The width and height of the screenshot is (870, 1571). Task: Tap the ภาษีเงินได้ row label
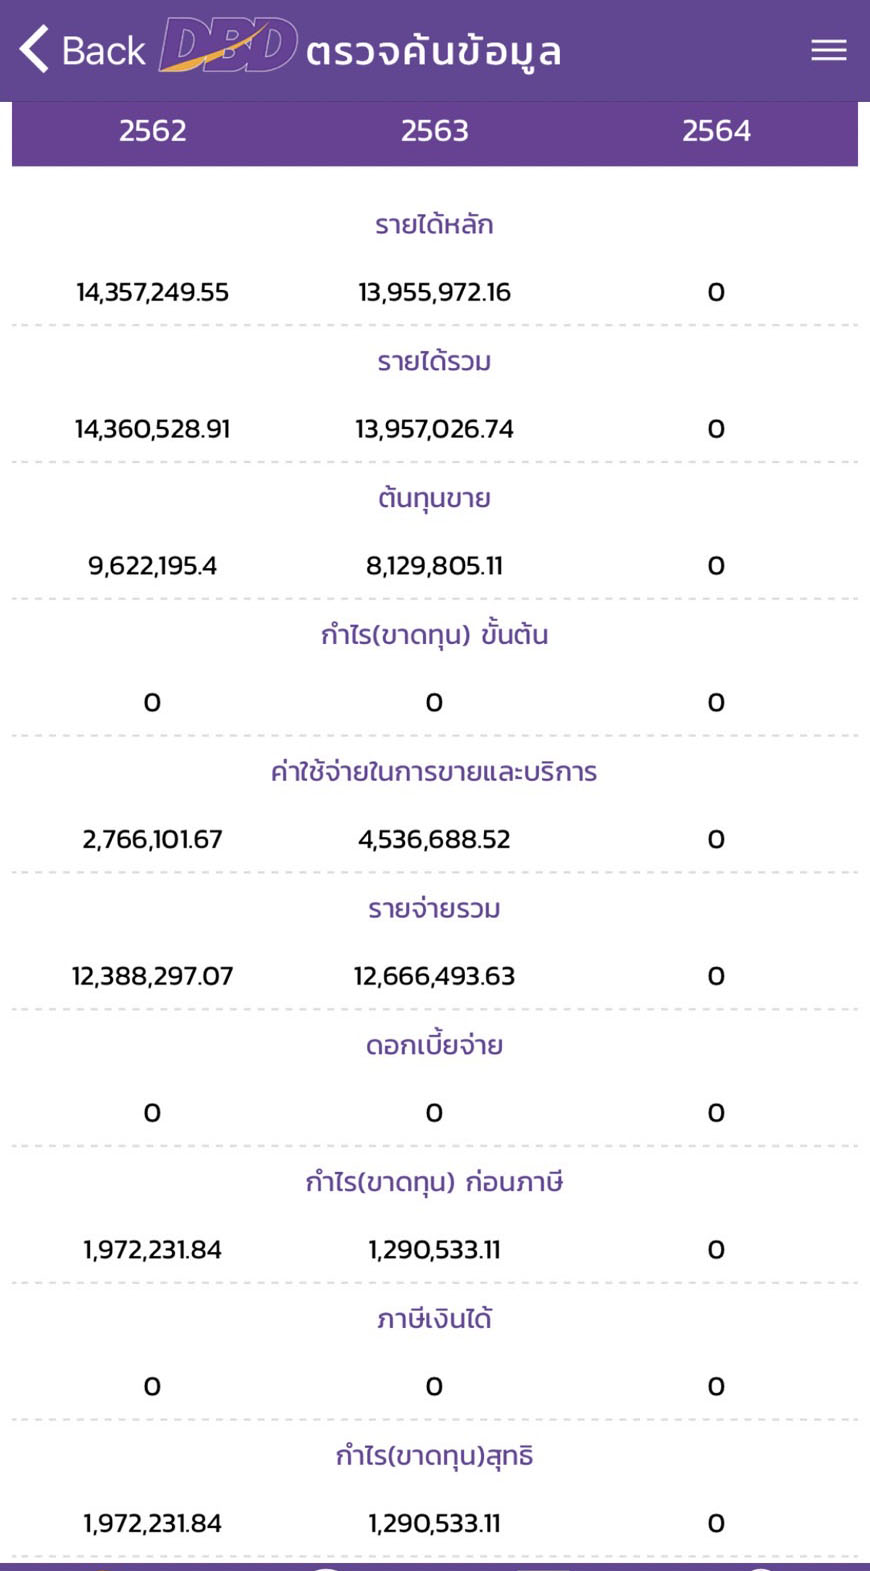point(434,1319)
